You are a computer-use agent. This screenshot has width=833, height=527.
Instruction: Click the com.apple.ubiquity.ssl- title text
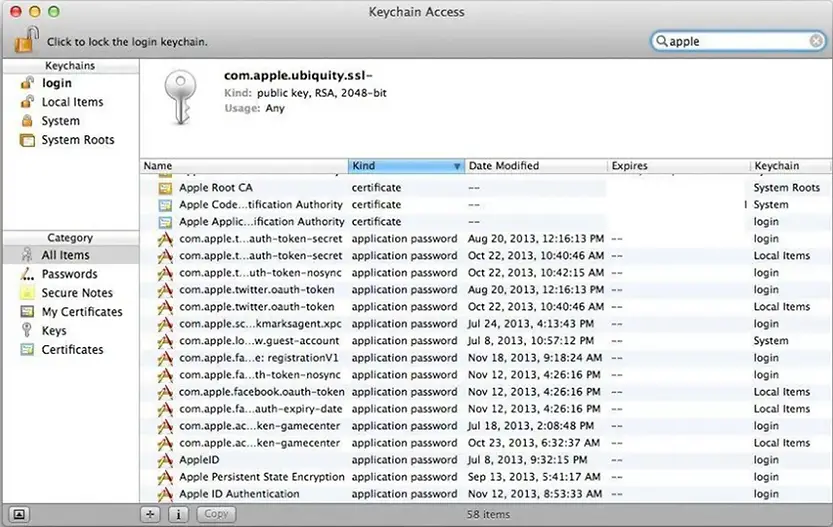298,75
